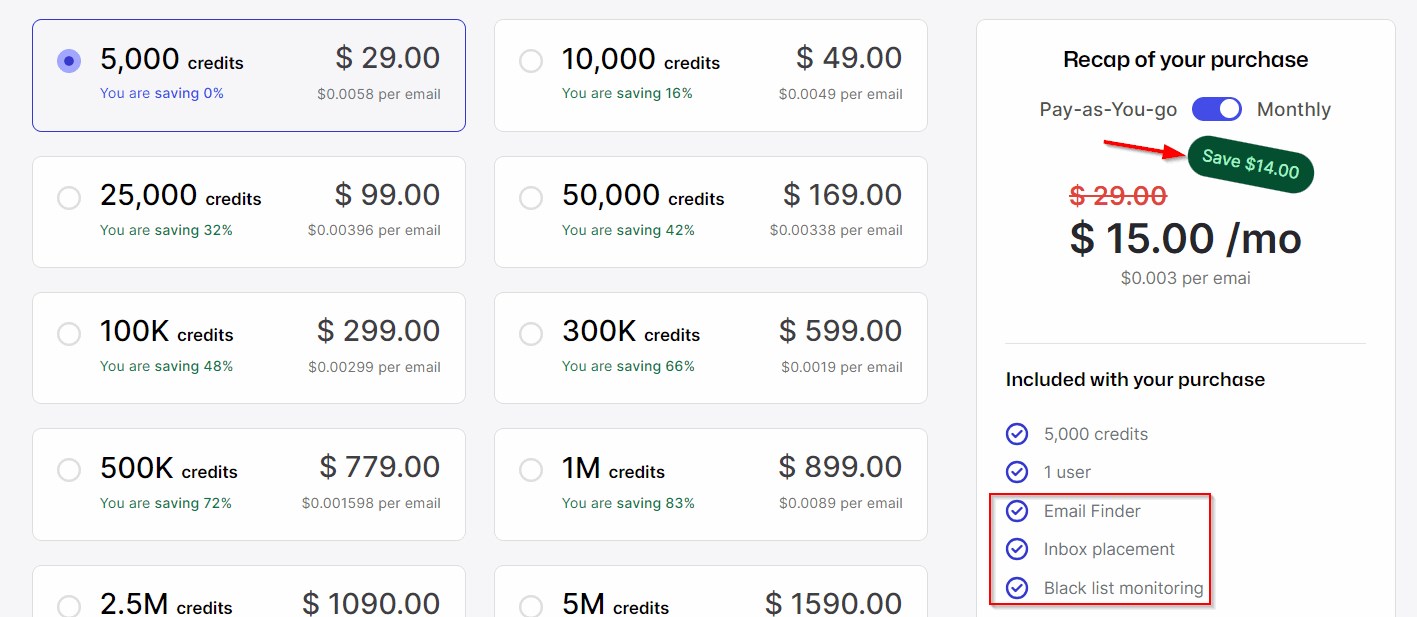Image resolution: width=1417 pixels, height=617 pixels.
Task: Click the Pay-as-You-go label
Action: 1108,109
